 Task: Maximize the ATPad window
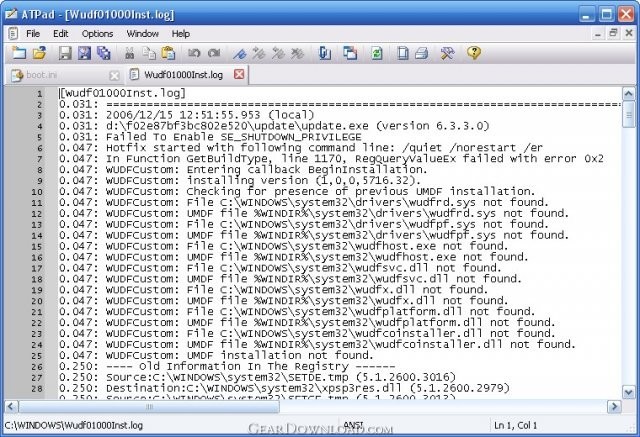coord(607,14)
